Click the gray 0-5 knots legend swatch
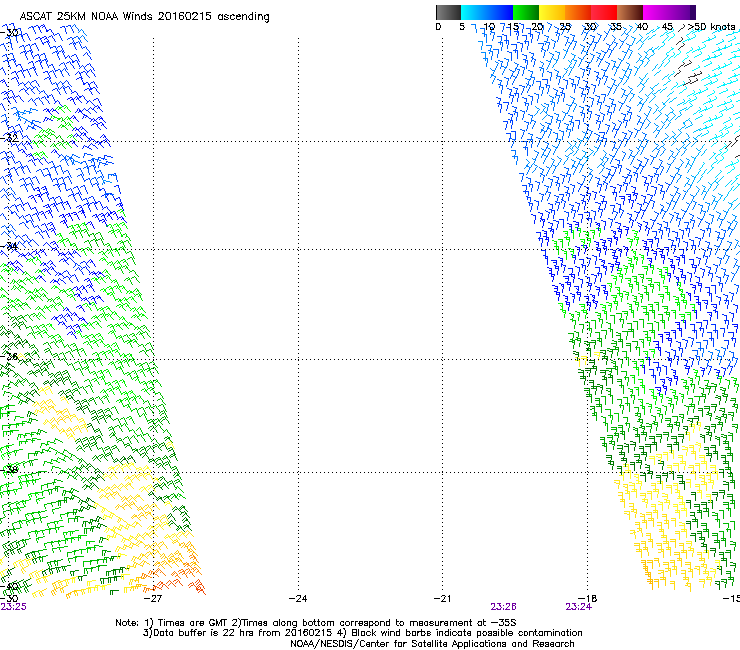Screen dimensions: 740x650 coord(448,12)
